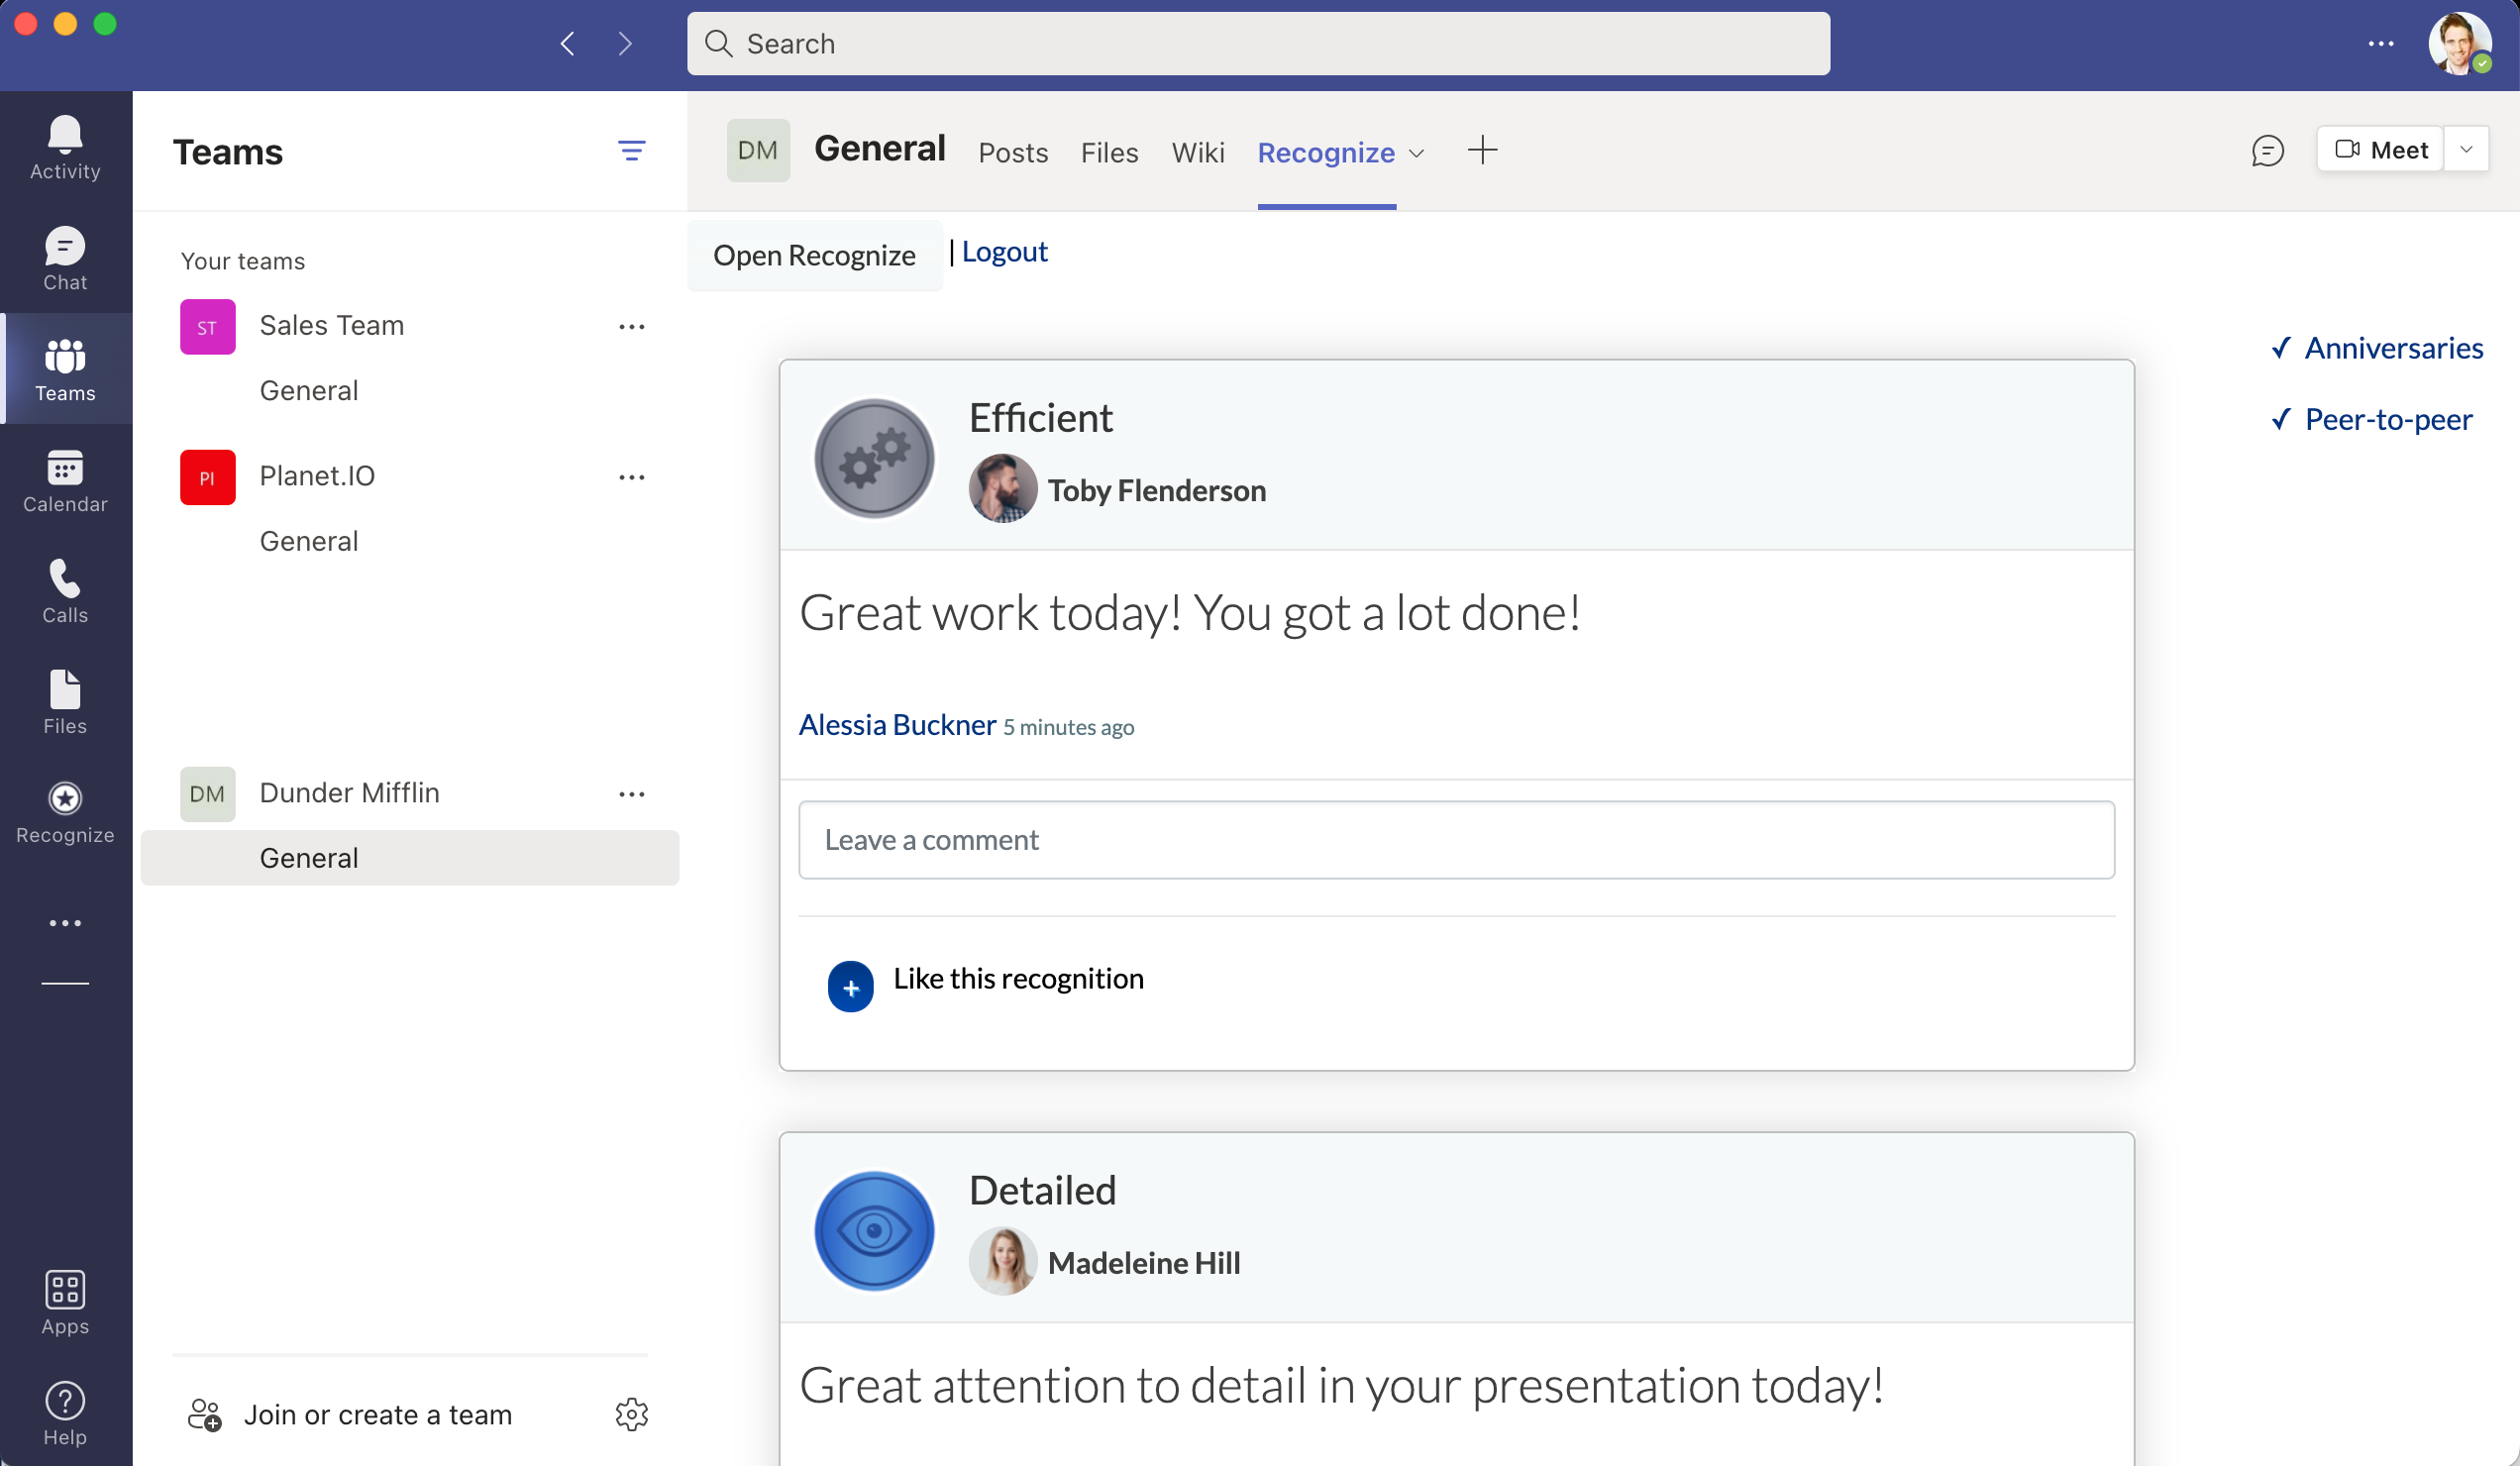Select the Chat icon in the sidebar
Screen dimensions: 2520x1466
click(64, 259)
